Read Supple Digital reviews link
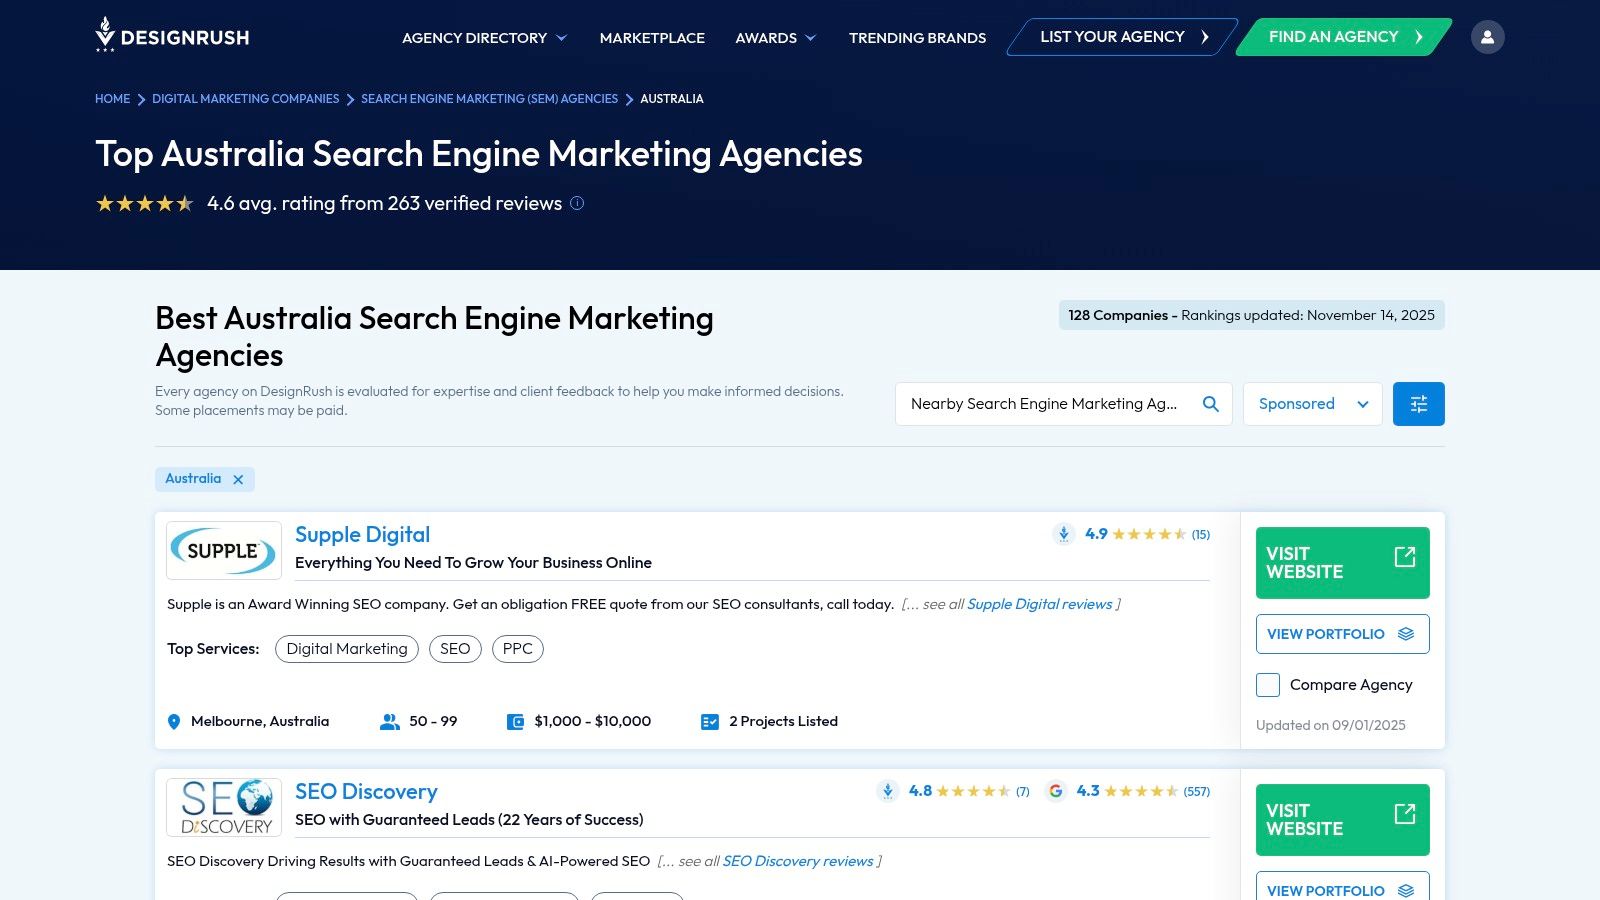 tap(1040, 604)
